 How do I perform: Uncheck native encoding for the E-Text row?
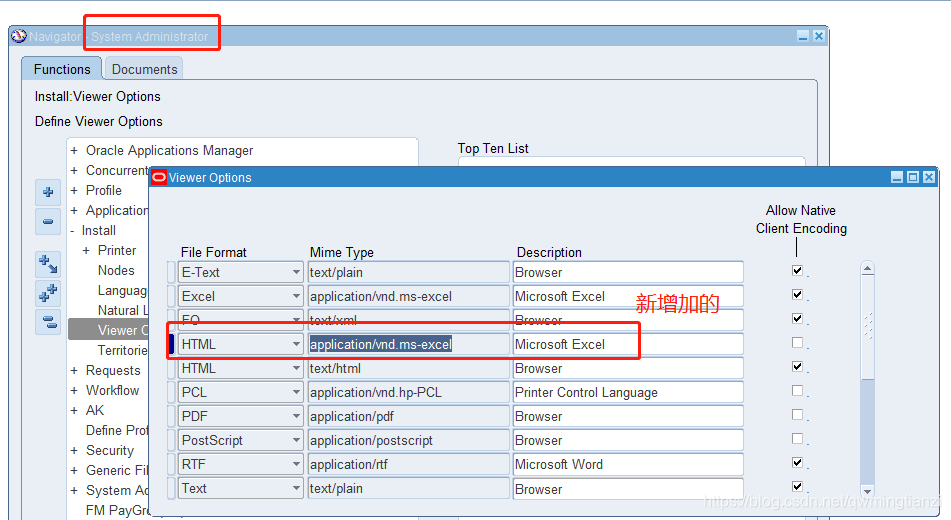pos(798,271)
